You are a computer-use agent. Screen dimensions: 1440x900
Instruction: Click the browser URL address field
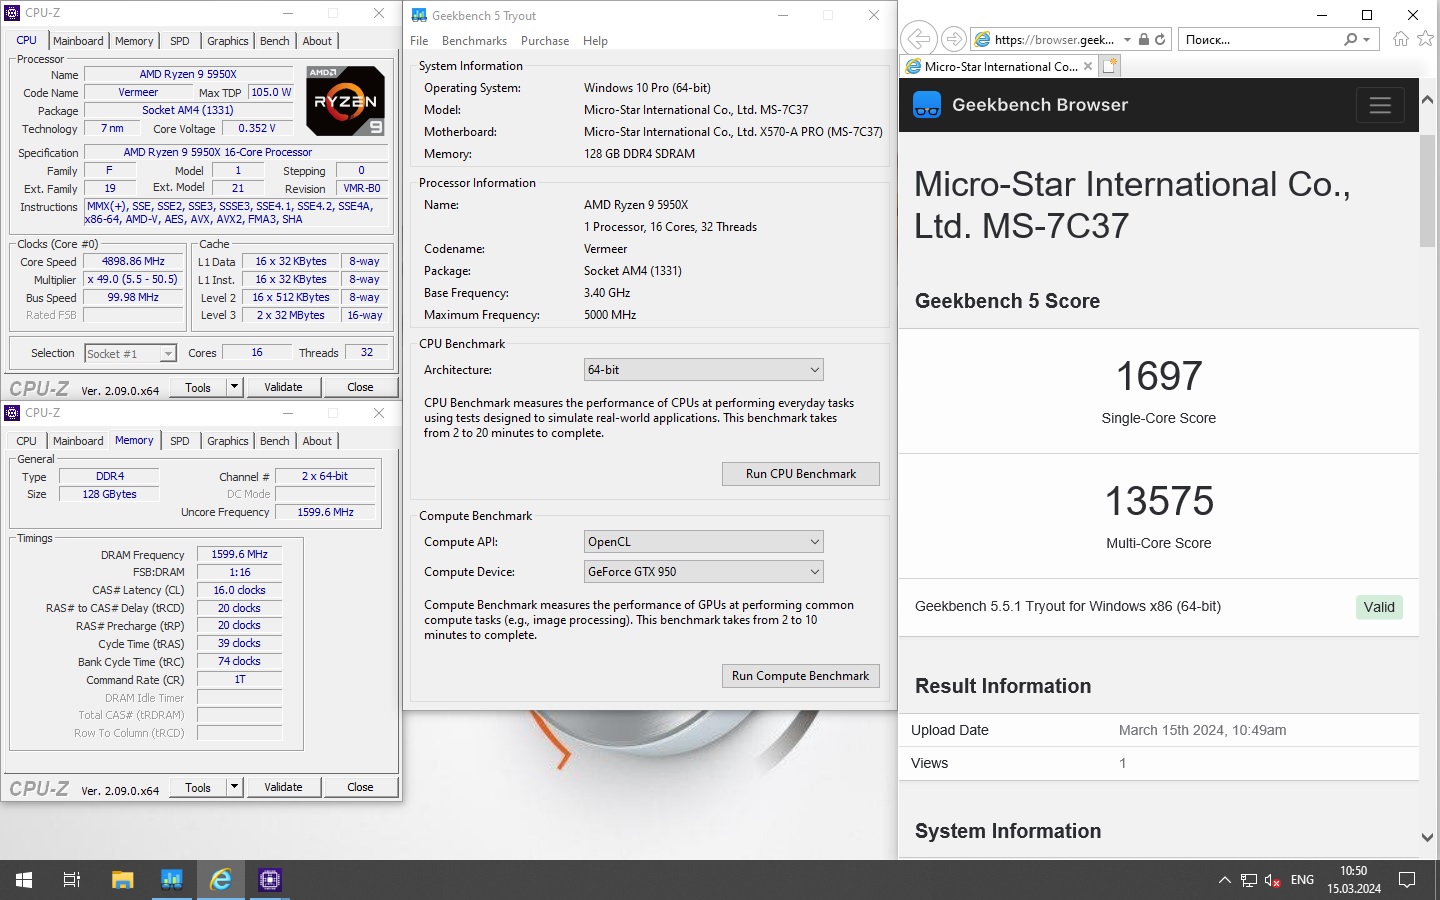click(1054, 39)
